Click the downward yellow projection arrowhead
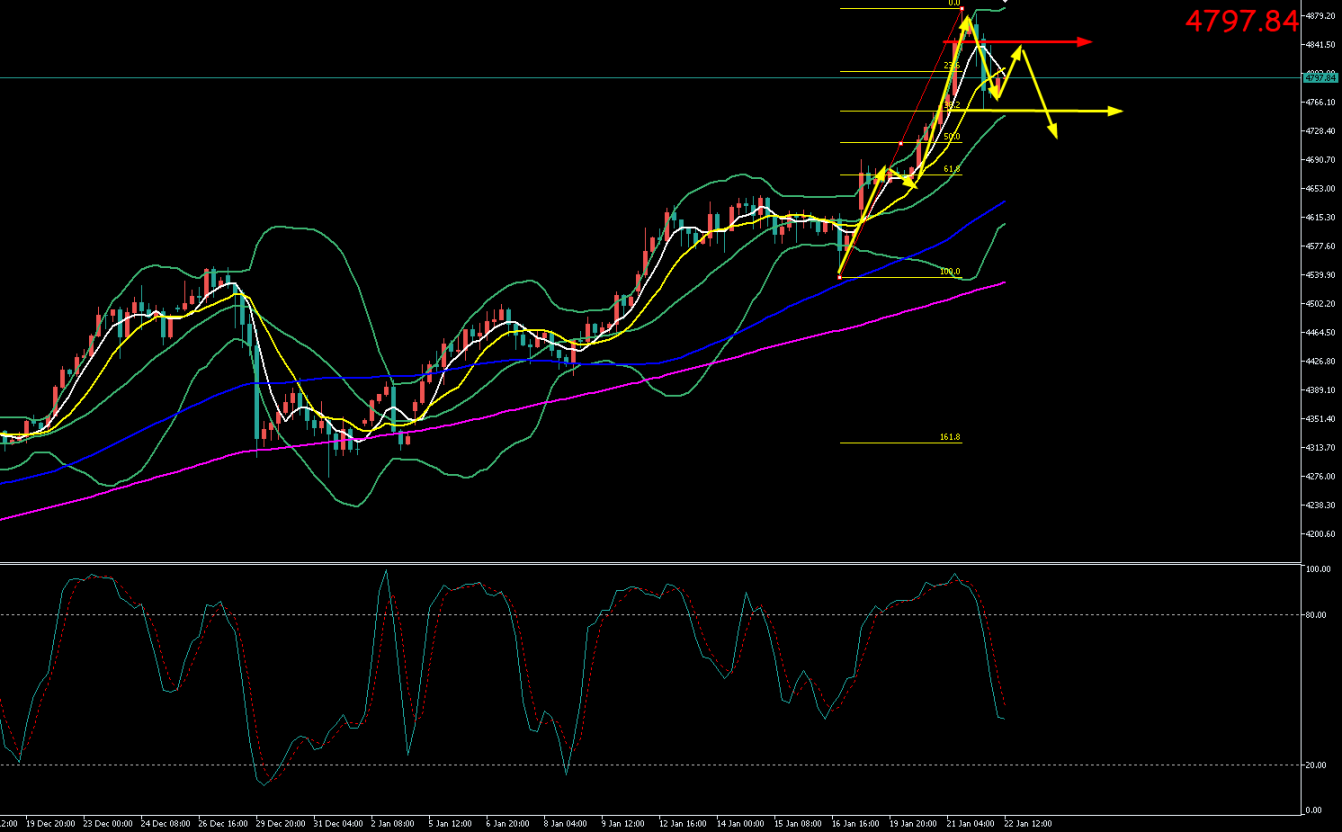1342x832 pixels. tap(1052, 133)
